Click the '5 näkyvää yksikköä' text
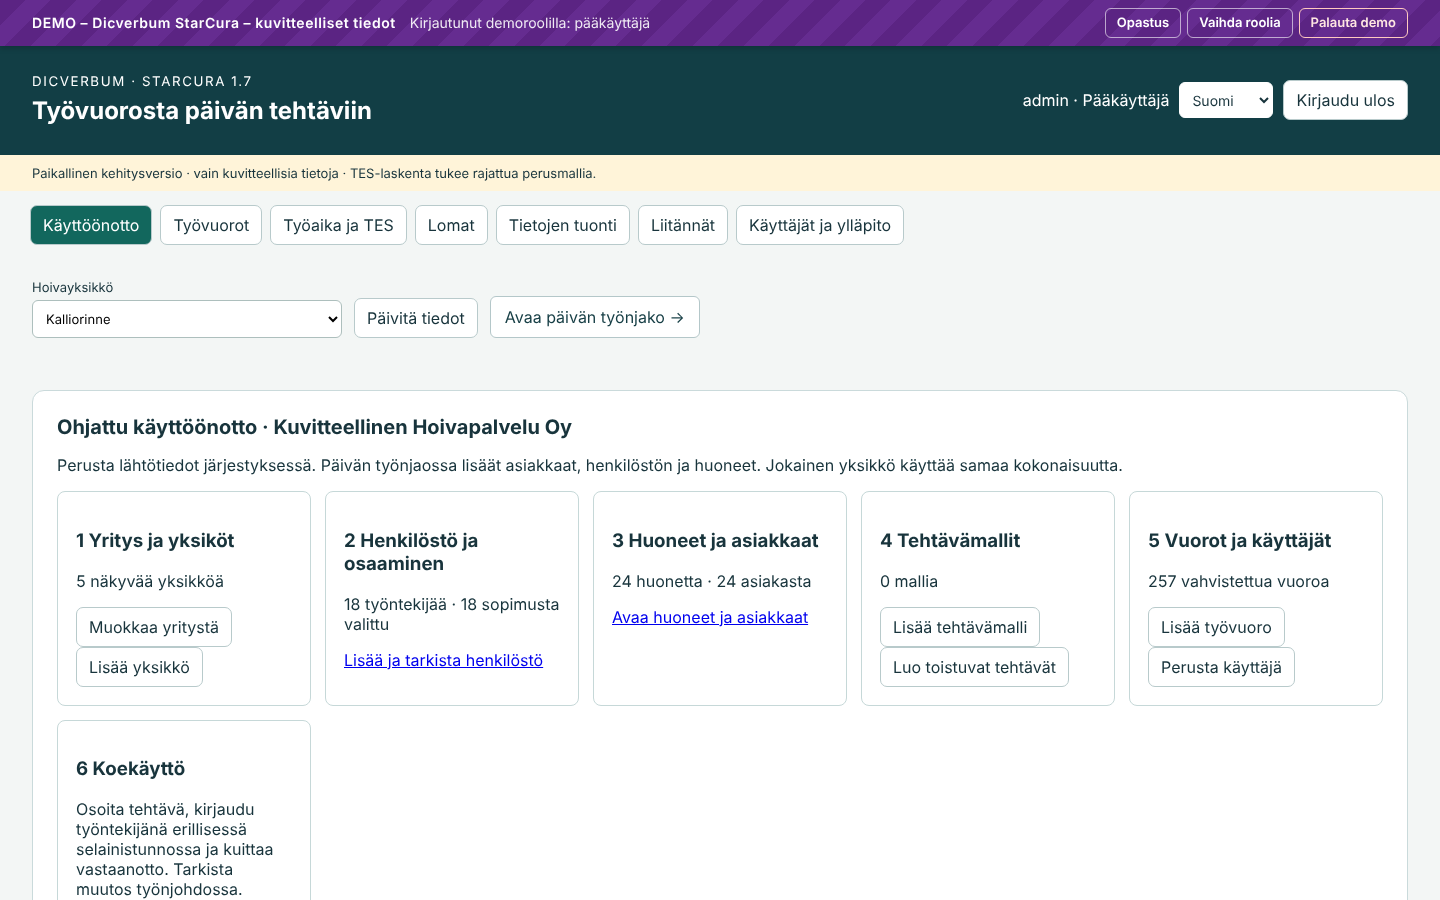Screen dimensions: 1440x900 tap(150, 581)
